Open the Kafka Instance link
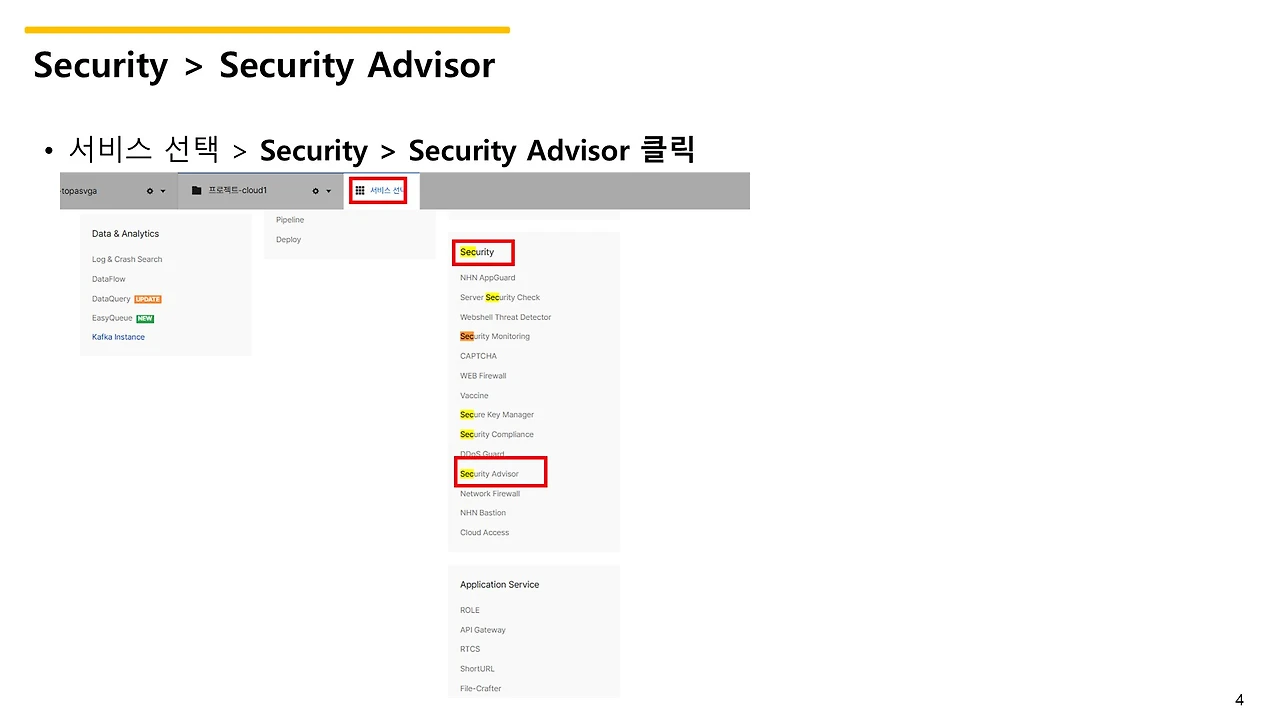This screenshot has height=720, width=1280. coord(118,337)
